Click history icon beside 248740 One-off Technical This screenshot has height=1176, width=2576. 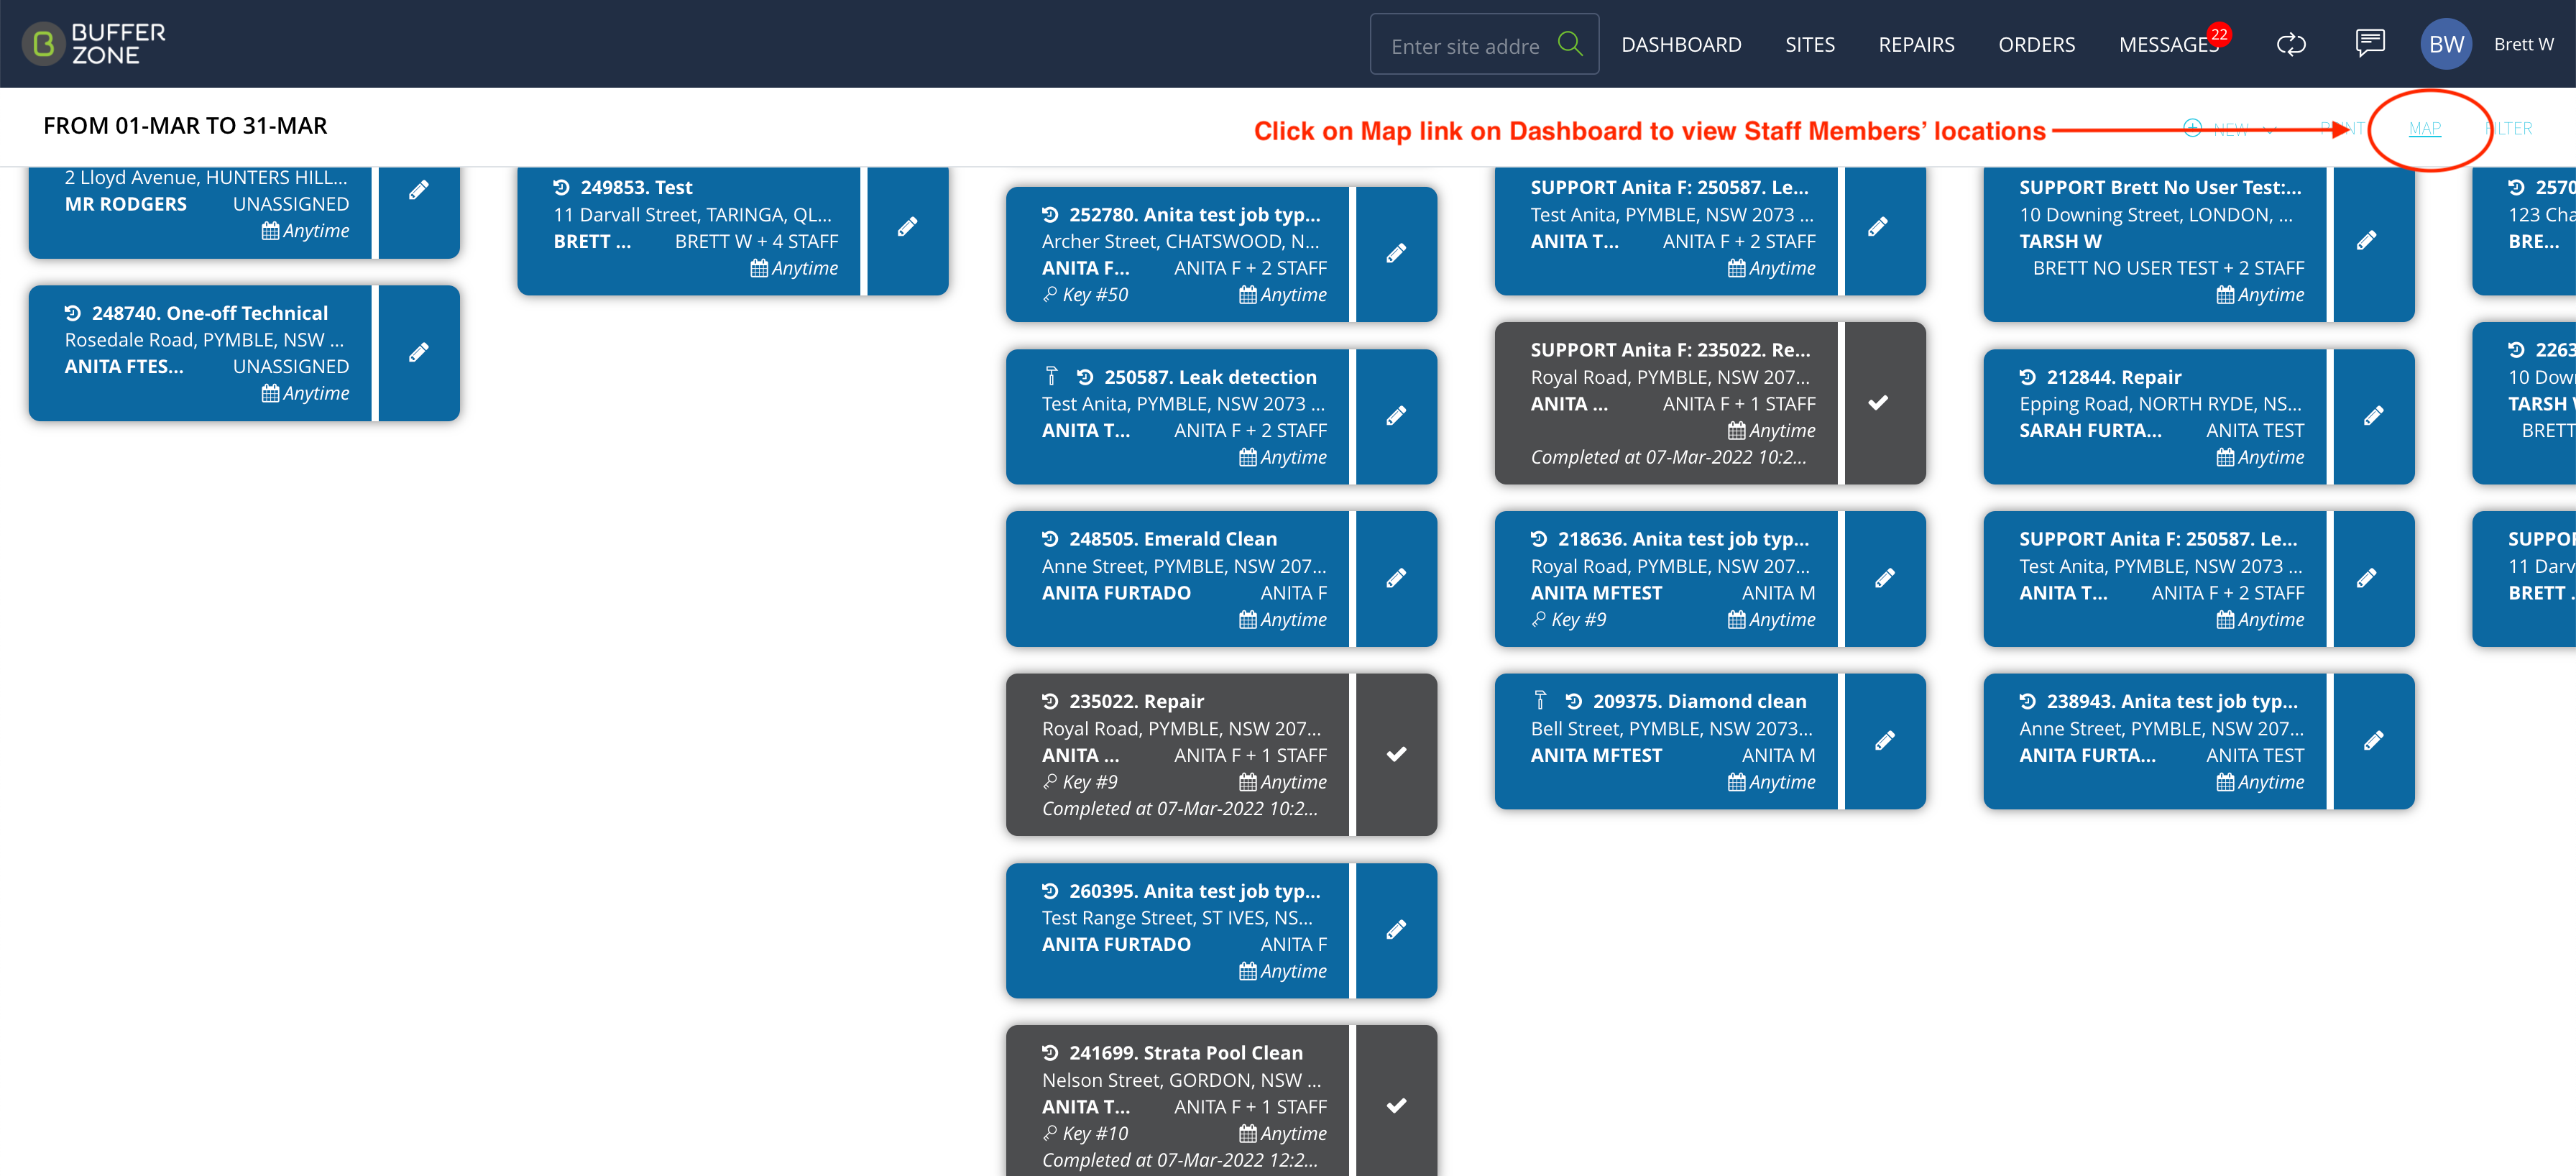[73, 313]
